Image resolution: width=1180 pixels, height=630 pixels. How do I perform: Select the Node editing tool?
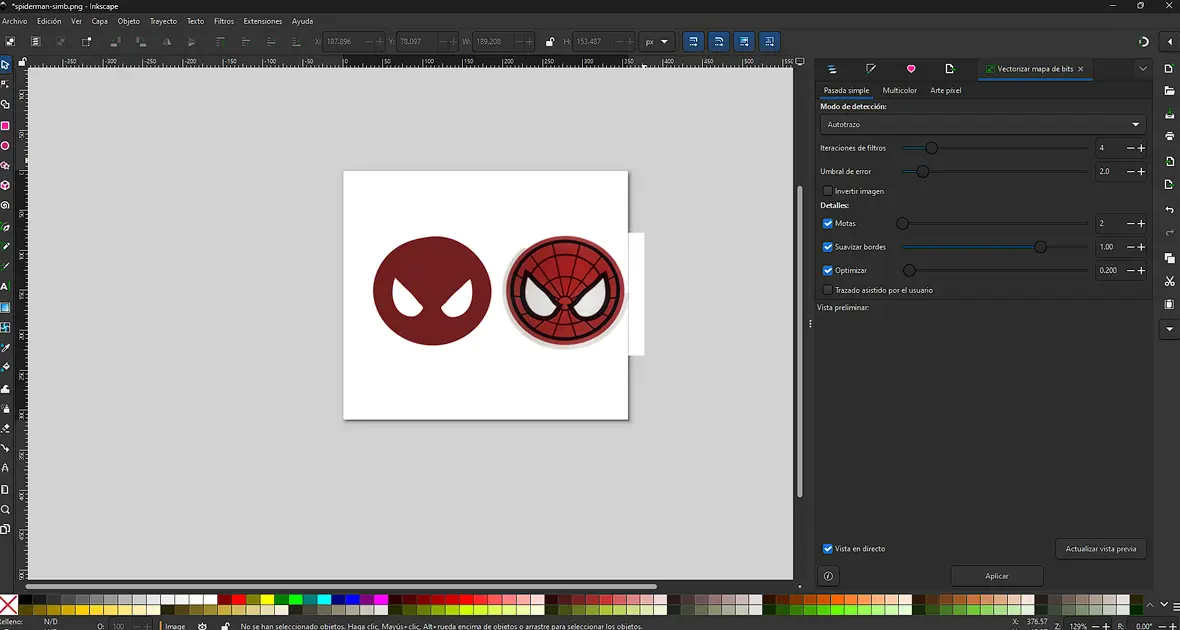tap(7, 84)
